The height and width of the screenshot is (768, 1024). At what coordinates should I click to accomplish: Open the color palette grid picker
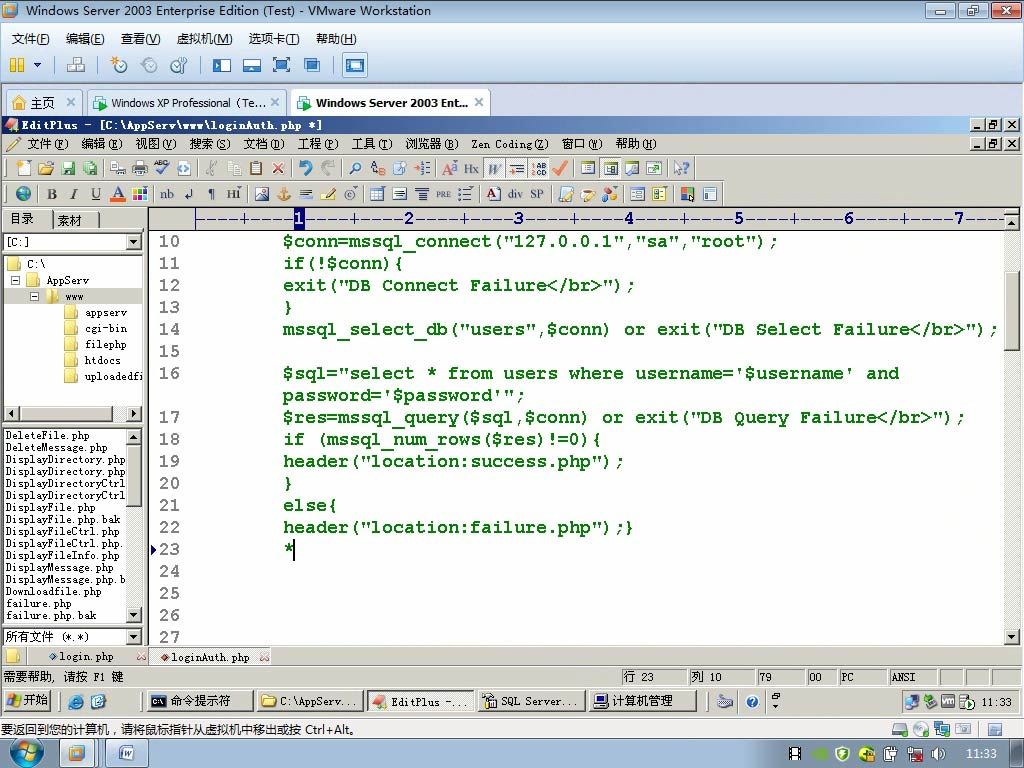140,194
